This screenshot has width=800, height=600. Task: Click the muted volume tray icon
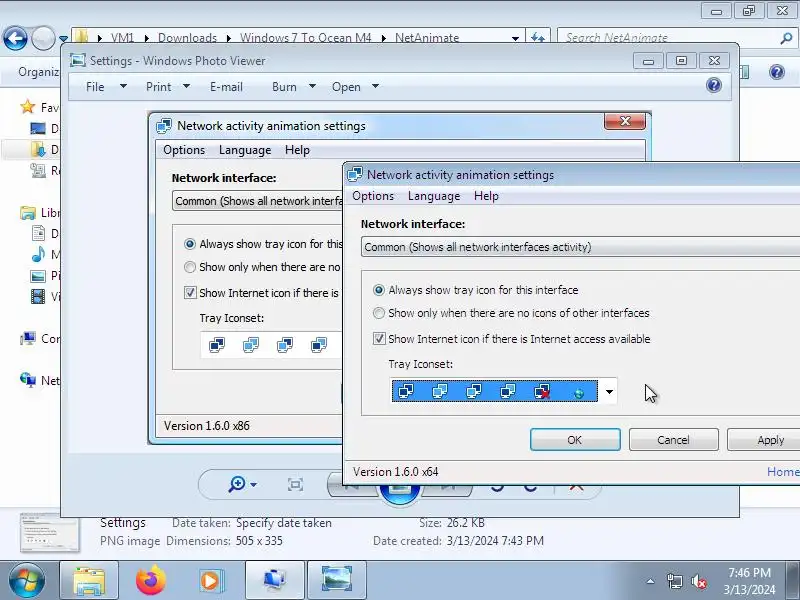coord(698,581)
